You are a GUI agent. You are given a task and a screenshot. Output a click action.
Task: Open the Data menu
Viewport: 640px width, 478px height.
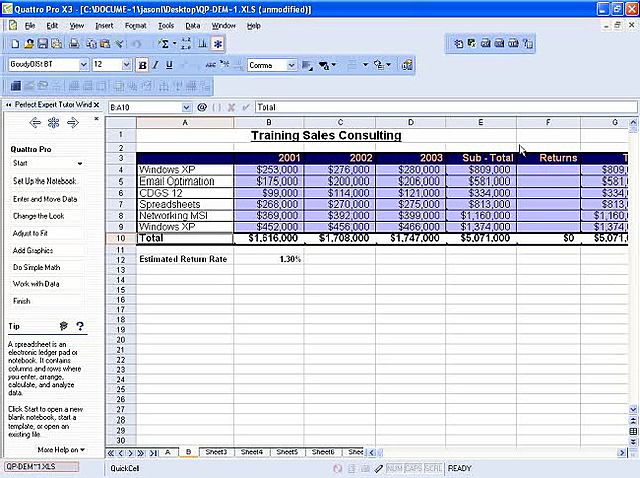[x=193, y=26]
